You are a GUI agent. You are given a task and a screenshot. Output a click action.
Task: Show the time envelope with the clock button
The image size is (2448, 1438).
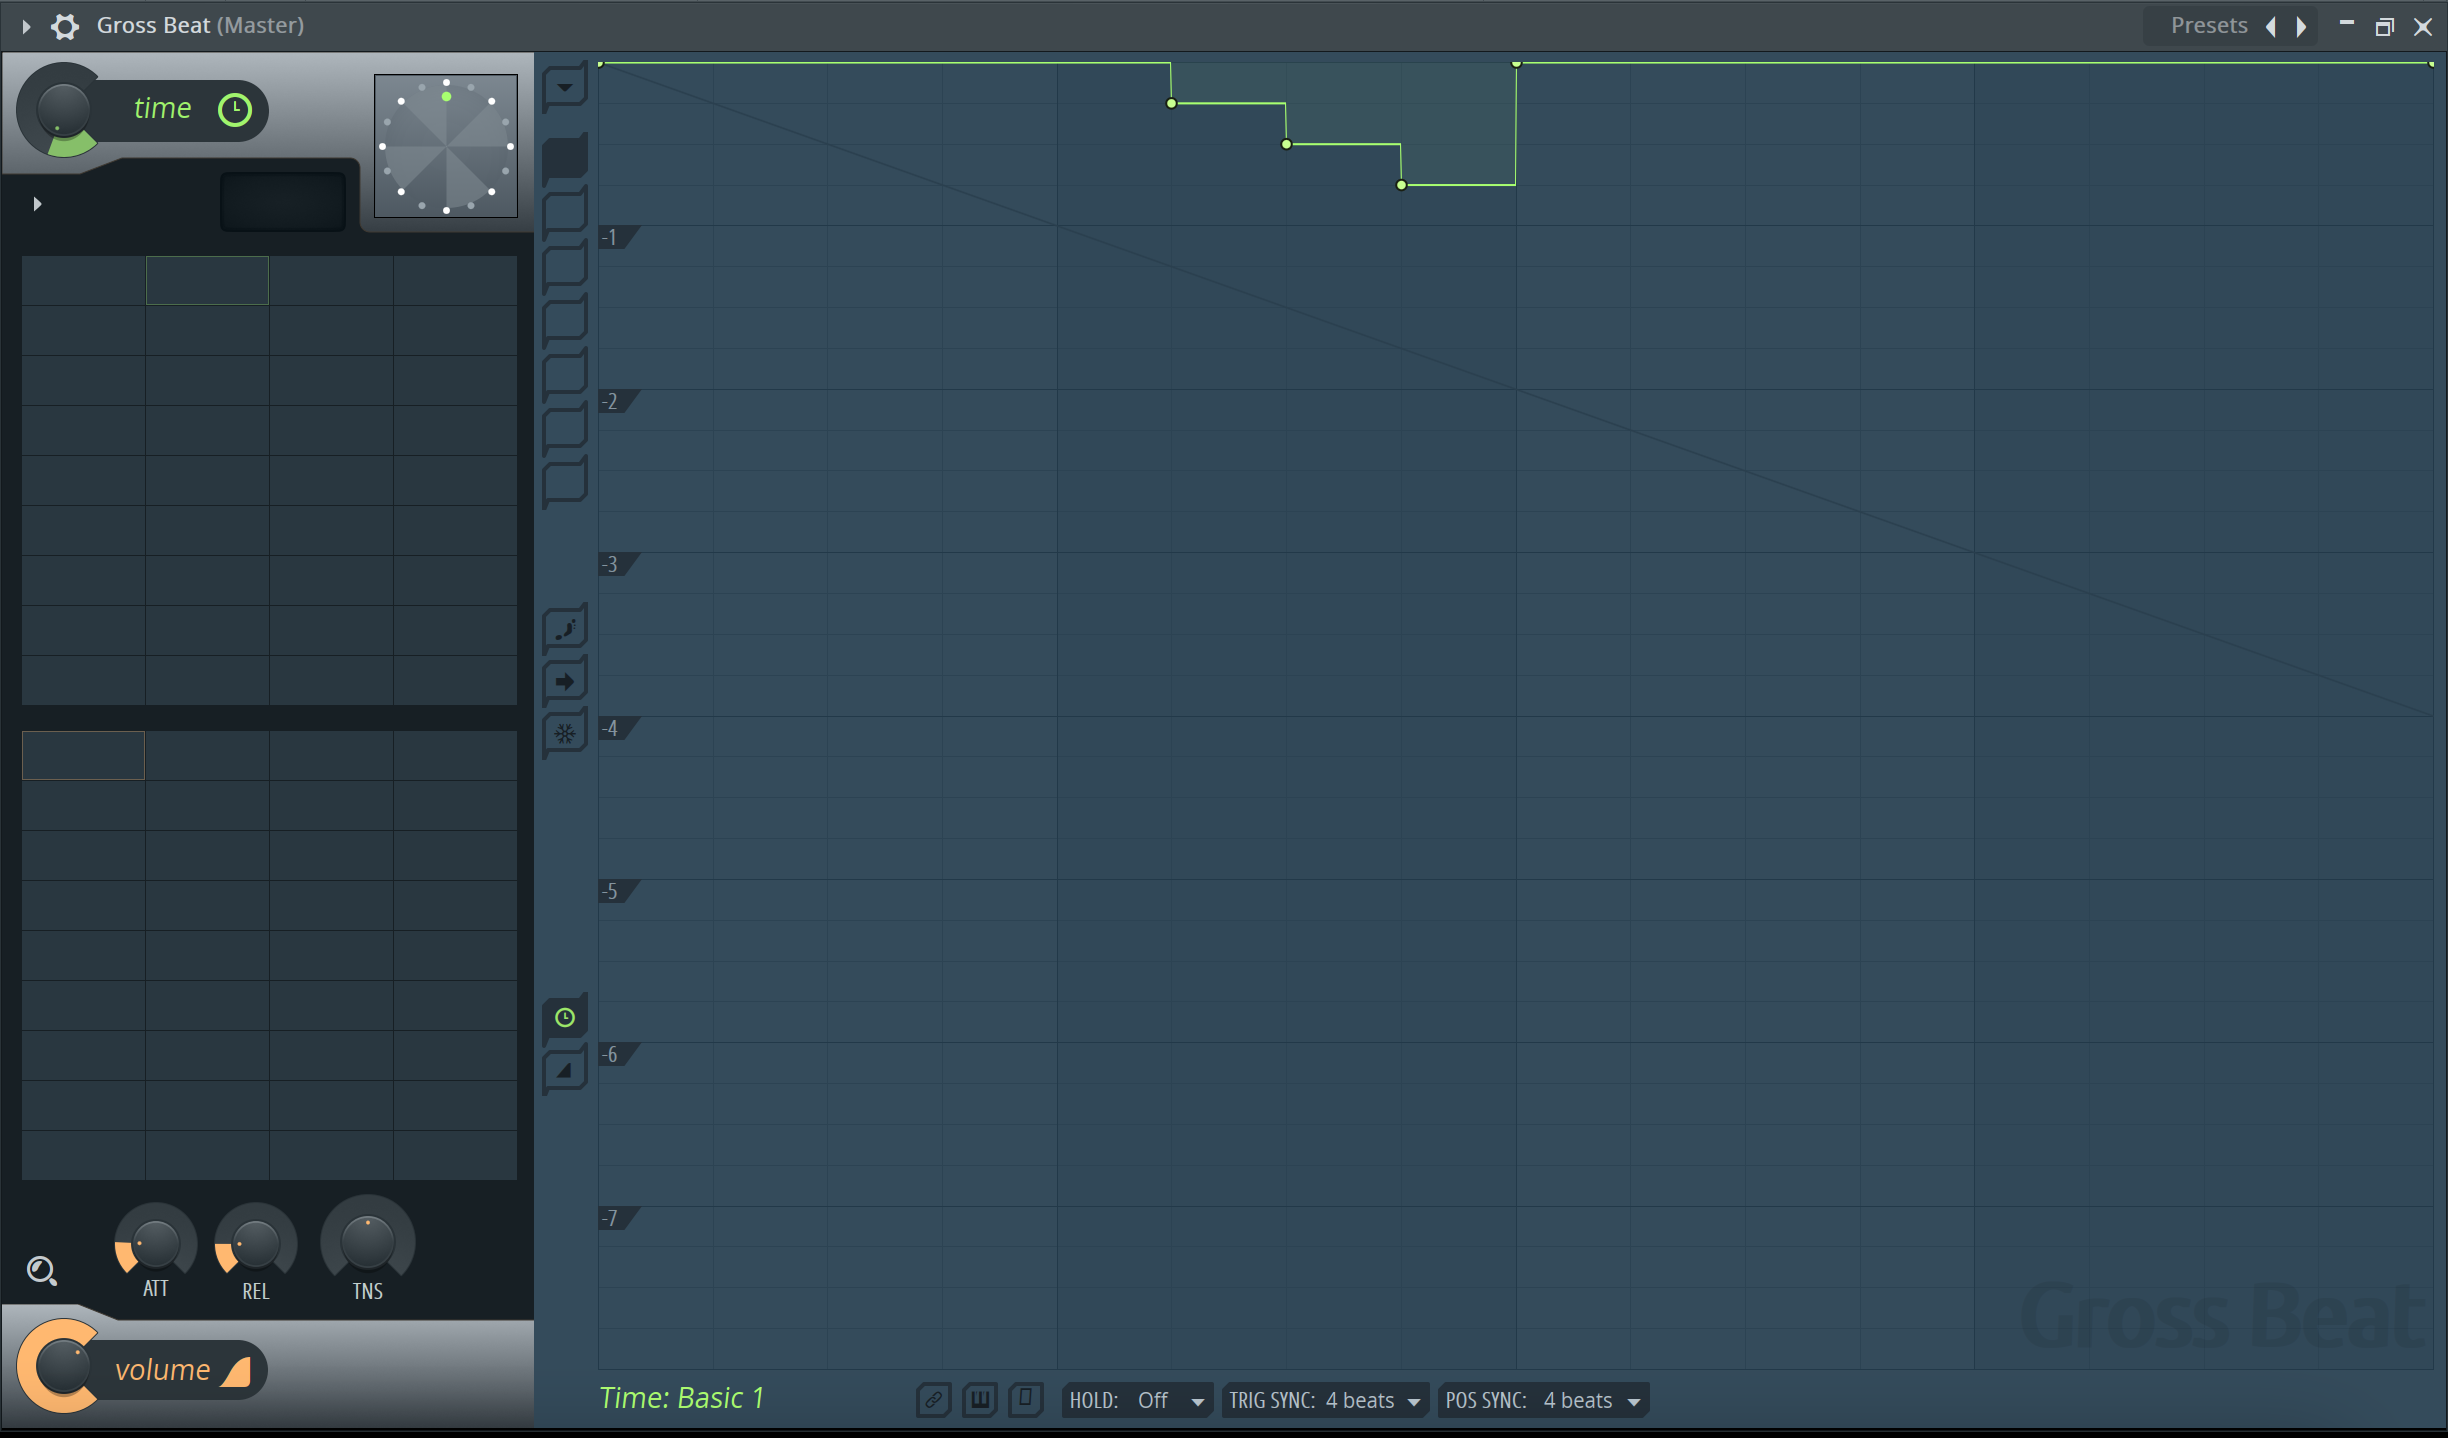click(565, 1018)
